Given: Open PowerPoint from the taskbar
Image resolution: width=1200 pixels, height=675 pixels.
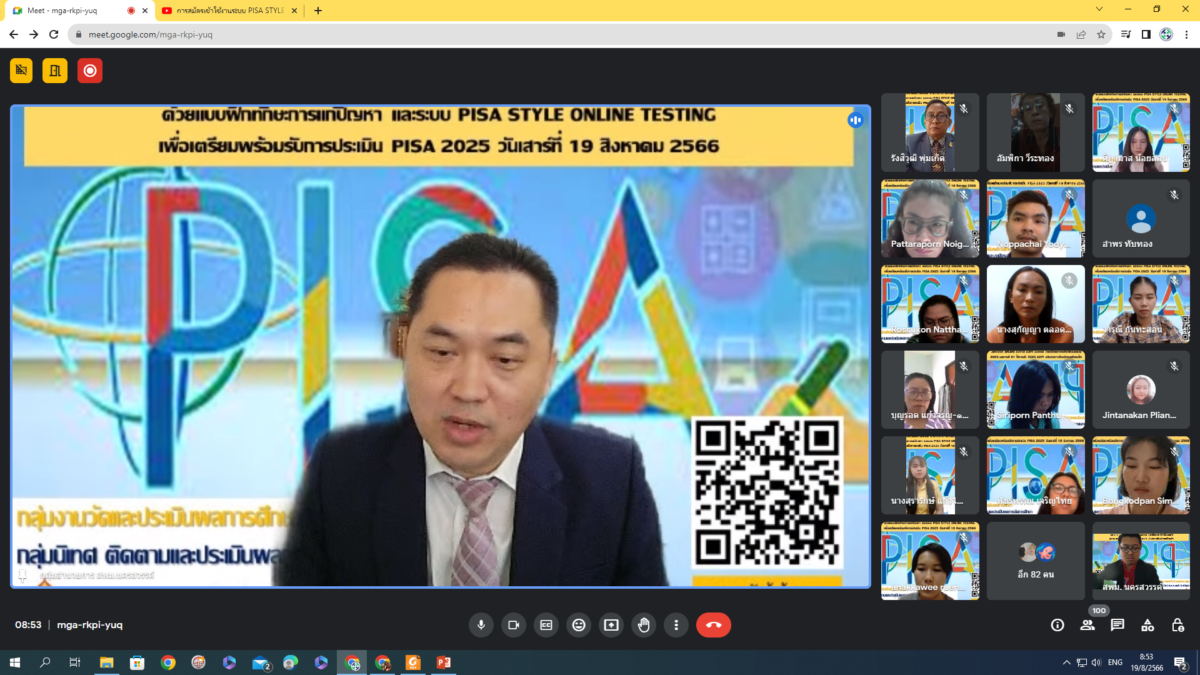Looking at the screenshot, I should click(x=444, y=662).
